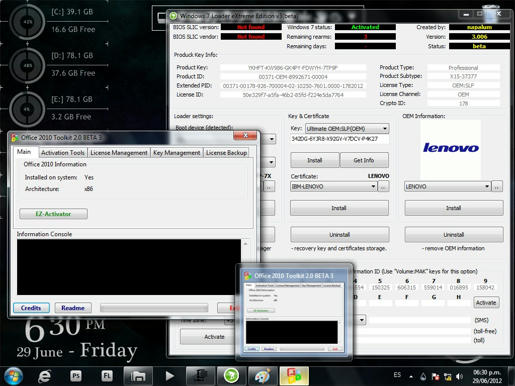This screenshot has height=386, width=515.
Task: Switch to Windows 7 Loader green taskbar icon
Action: click(231, 376)
